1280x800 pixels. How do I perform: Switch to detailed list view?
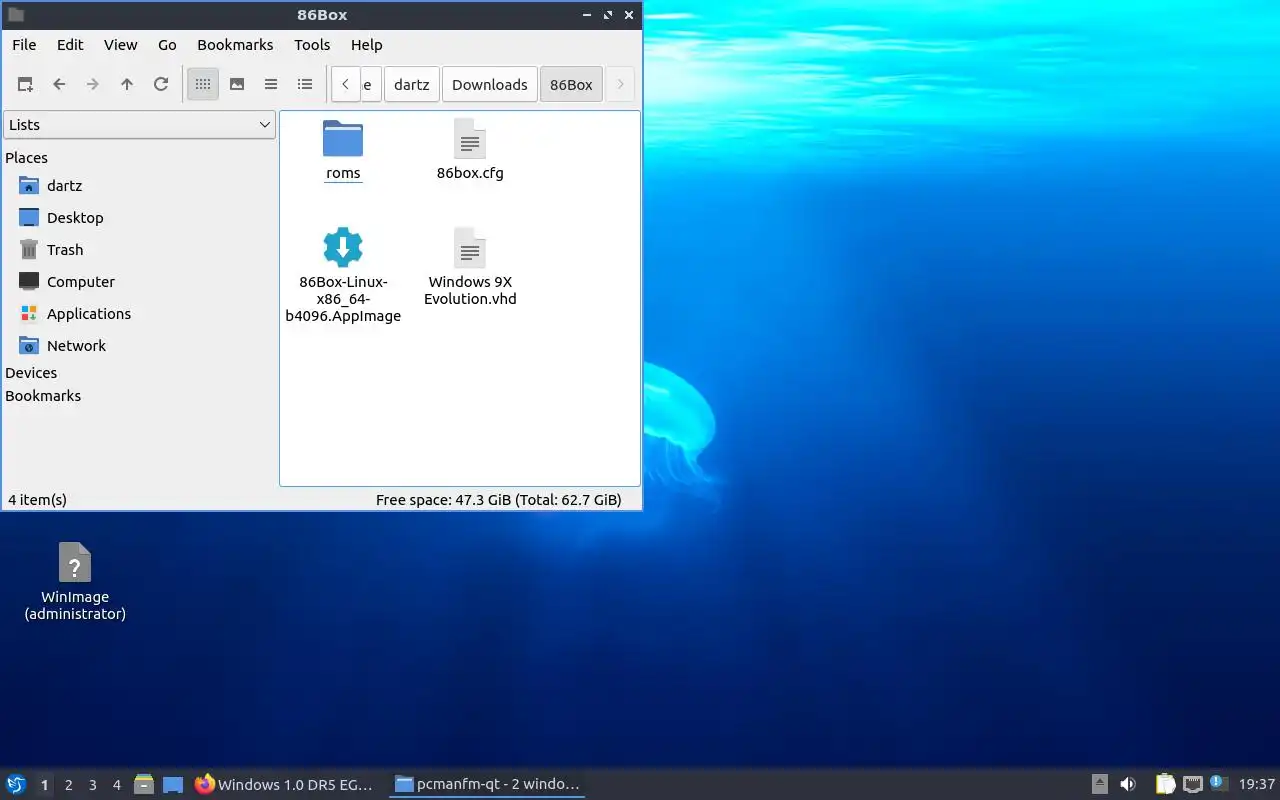tap(305, 85)
